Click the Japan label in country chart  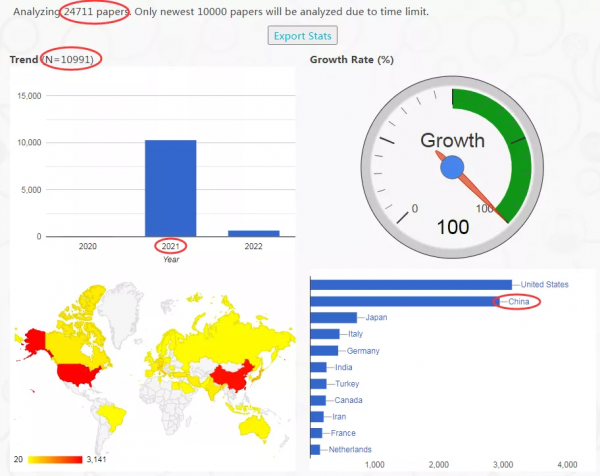click(376, 318)
